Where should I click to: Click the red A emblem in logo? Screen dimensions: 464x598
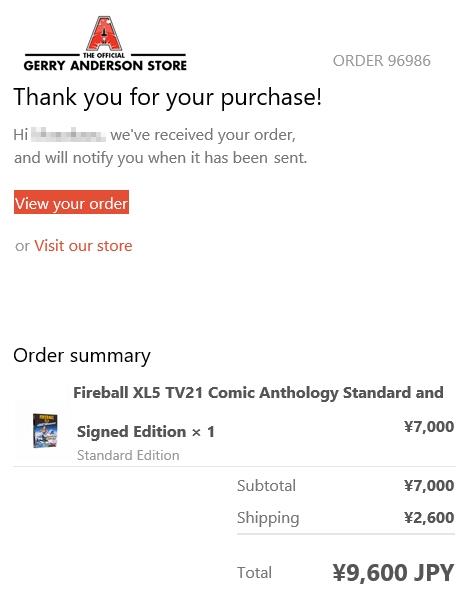click(104, 34)
